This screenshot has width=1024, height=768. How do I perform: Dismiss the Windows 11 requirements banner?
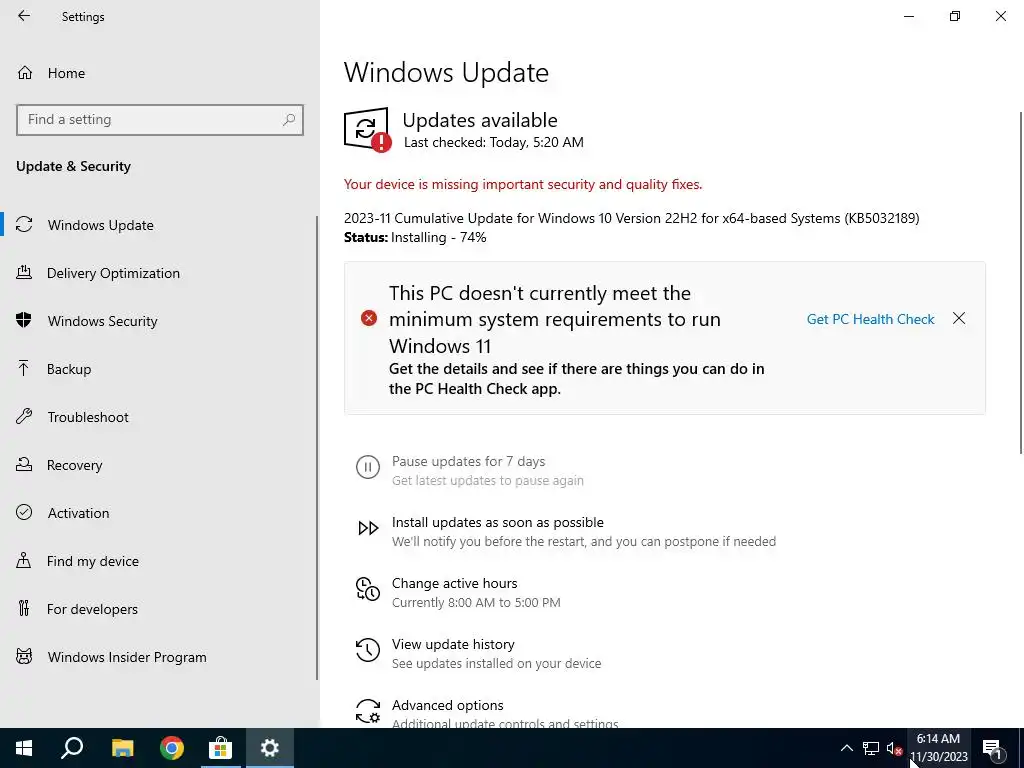pyautogui.click(x=959, y=318)
